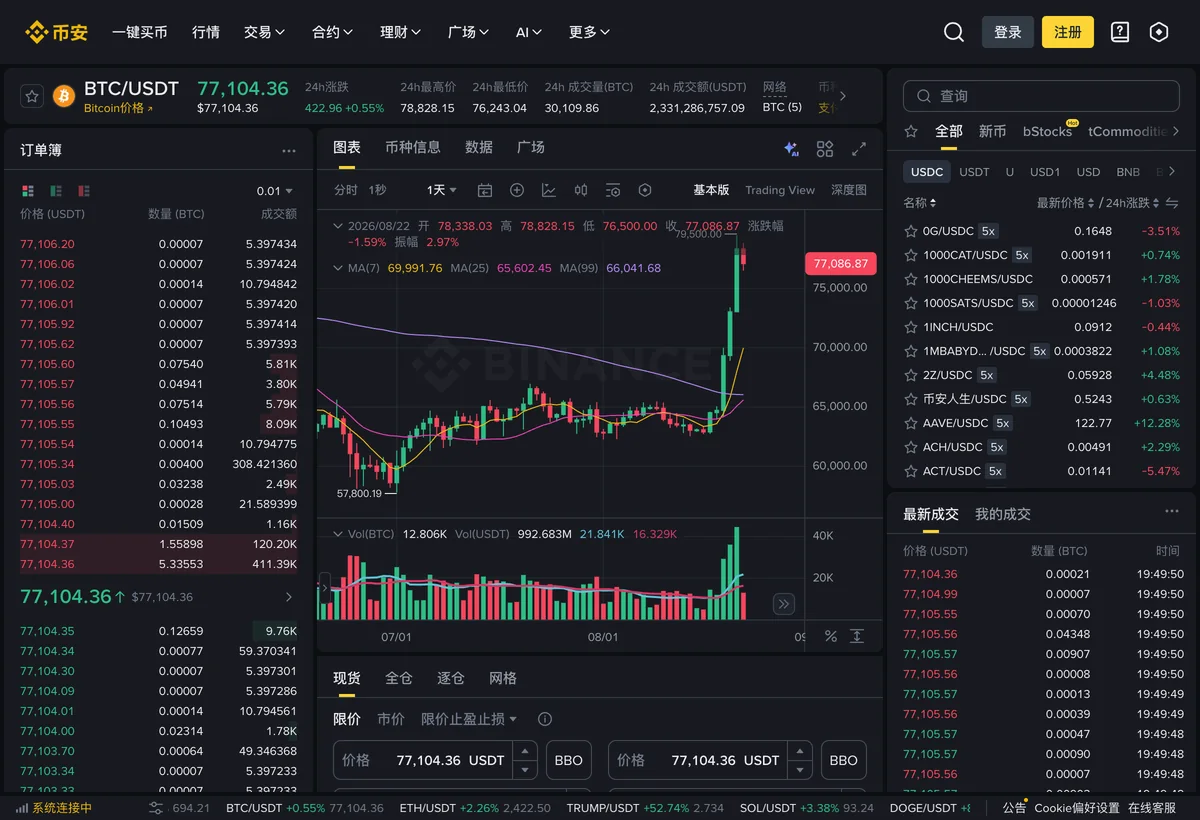Open the 更多 menu dropdown

590,32
